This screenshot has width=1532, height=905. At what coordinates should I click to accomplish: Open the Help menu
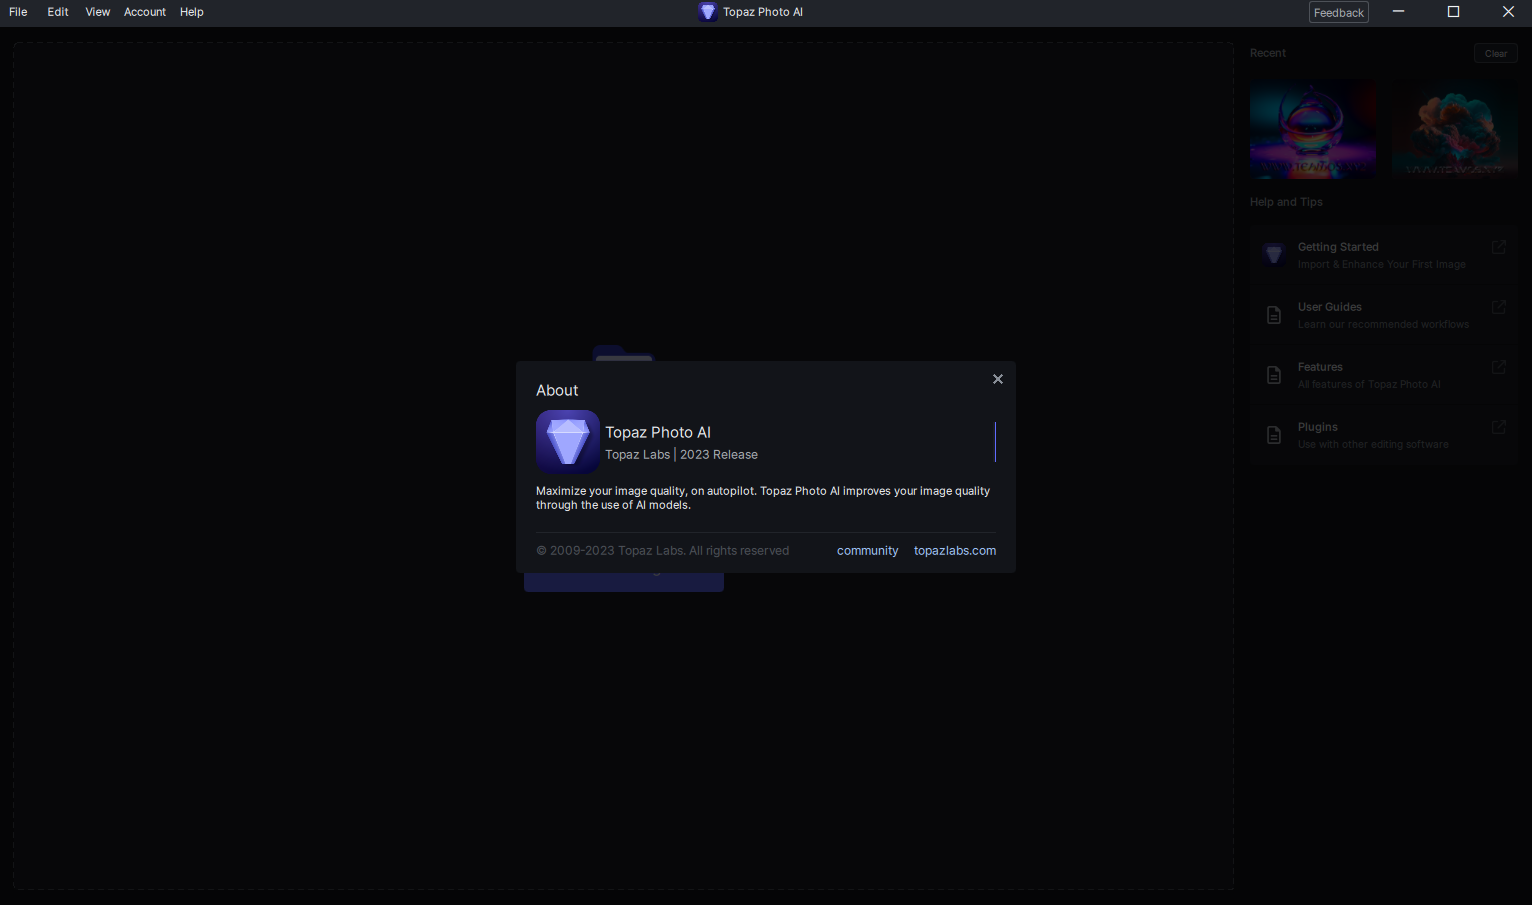192,12
